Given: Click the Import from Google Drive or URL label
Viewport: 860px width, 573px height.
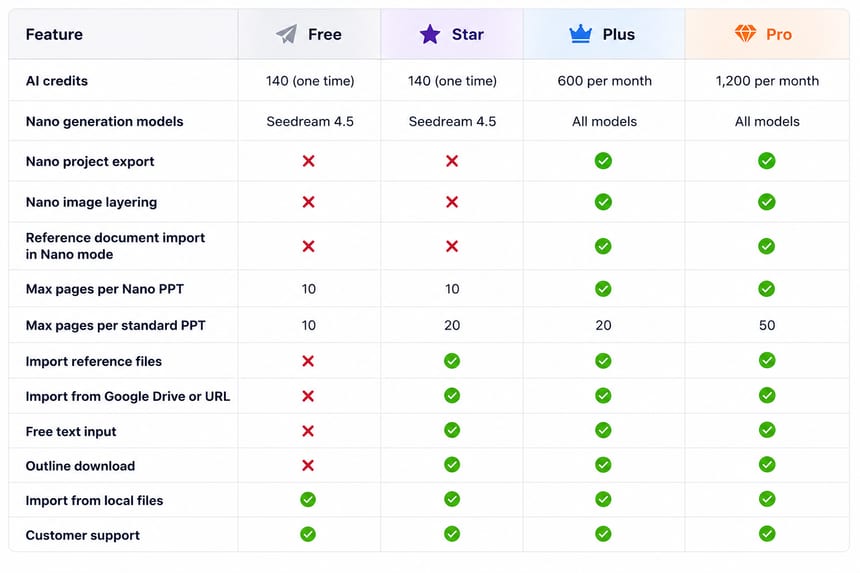Looking at the screenshot, I should tap(128, 396).
